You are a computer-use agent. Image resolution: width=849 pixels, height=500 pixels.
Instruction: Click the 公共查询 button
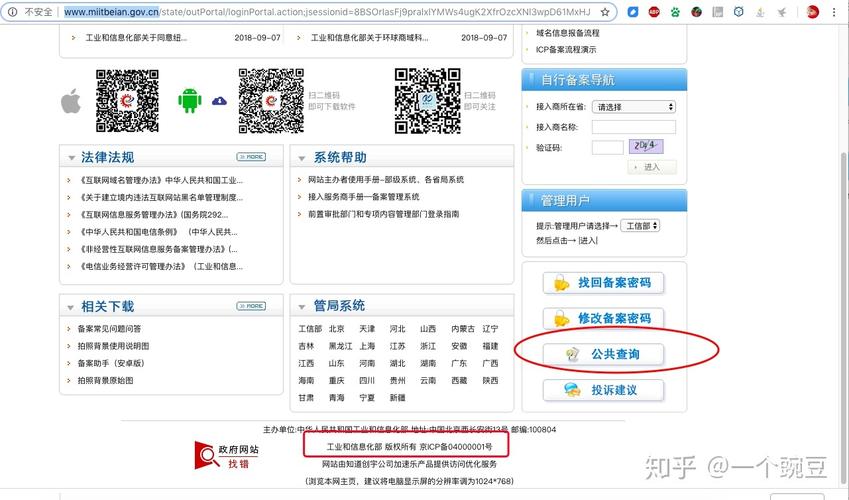(x=603, y=354)
